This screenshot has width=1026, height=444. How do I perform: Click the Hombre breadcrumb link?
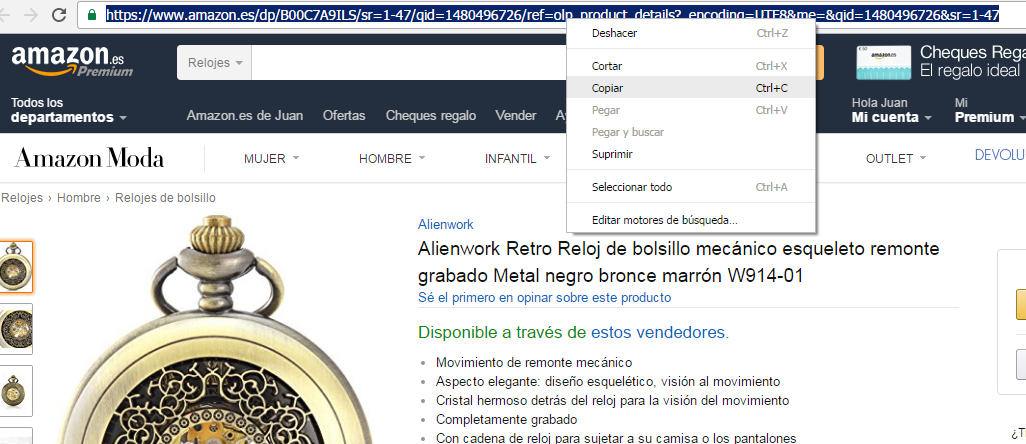(x=79, y=197)
